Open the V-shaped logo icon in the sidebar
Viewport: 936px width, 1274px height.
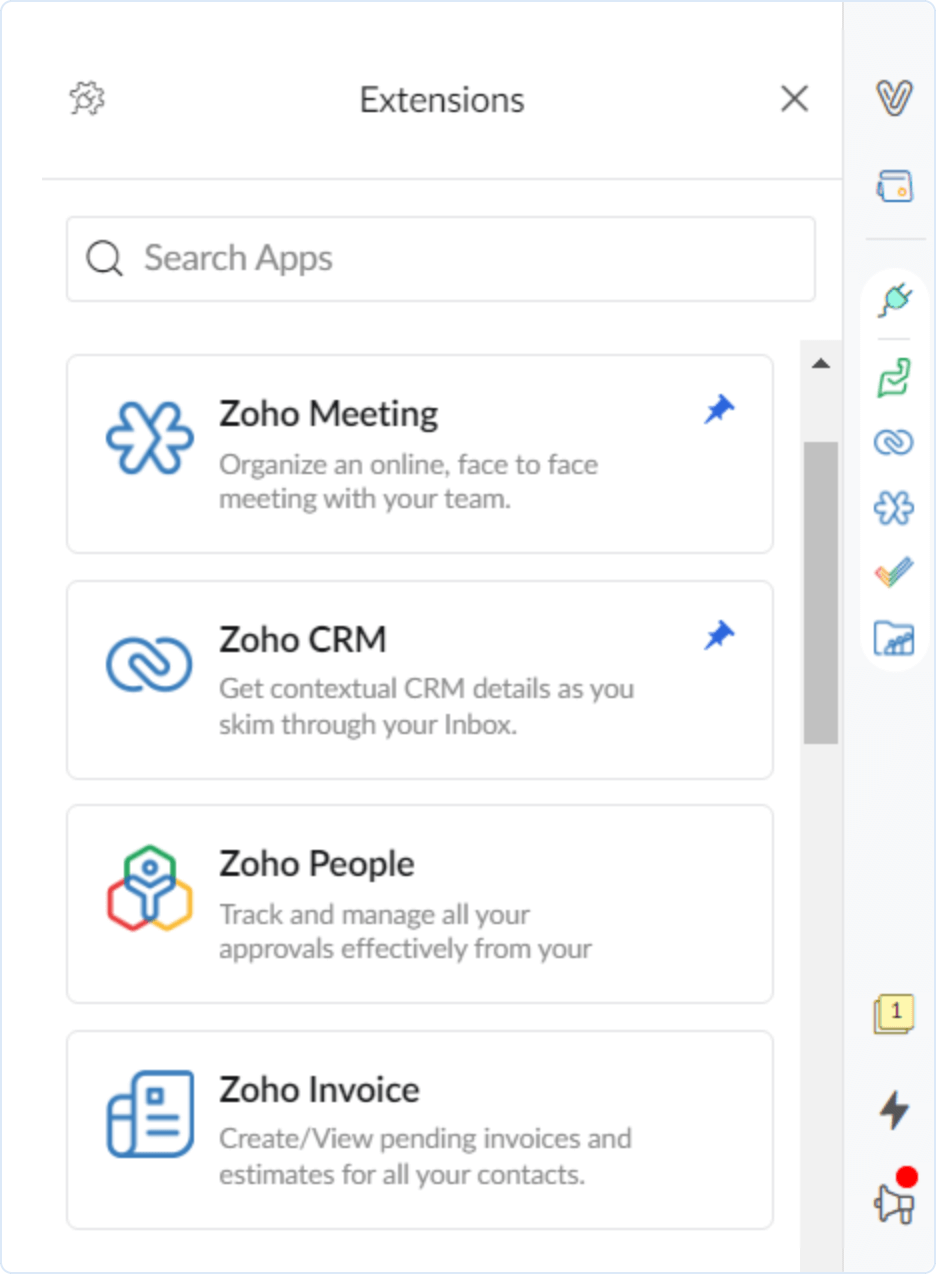894,98
